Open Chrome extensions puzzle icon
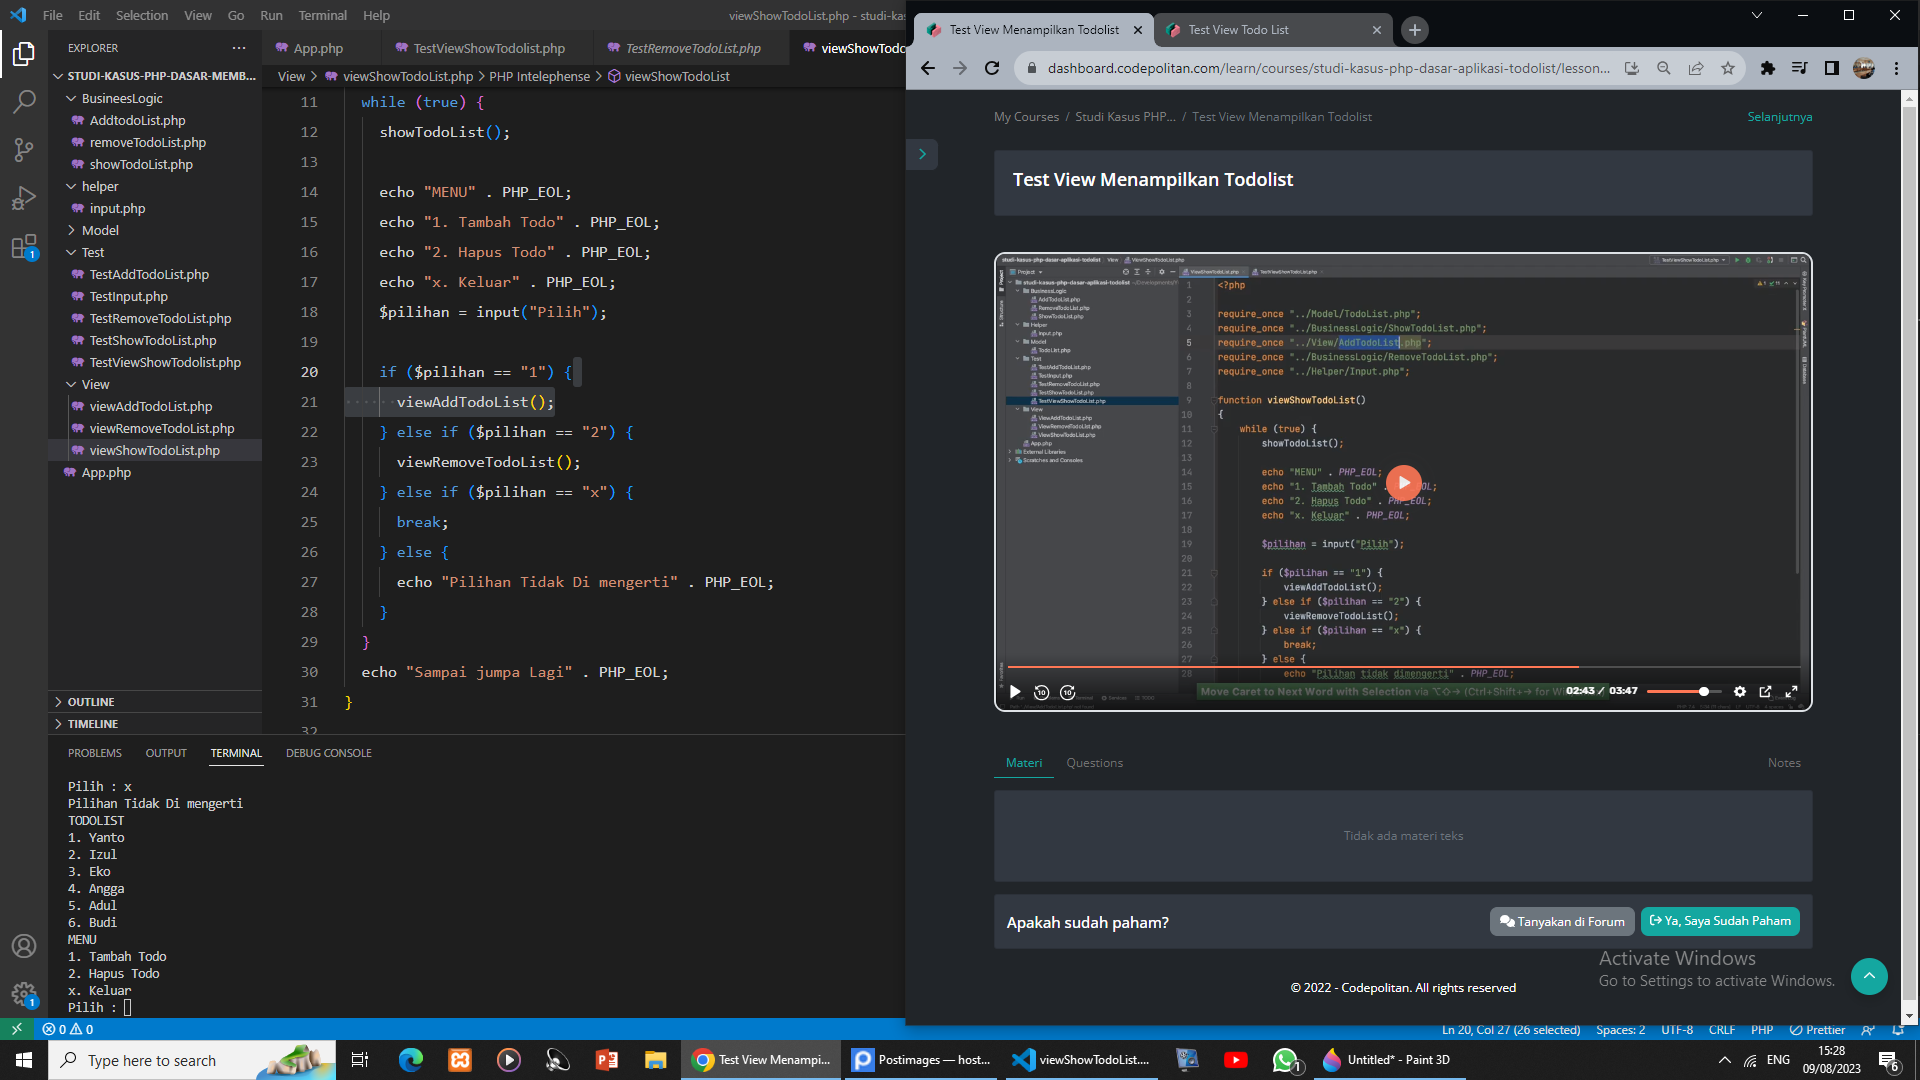The image size is (1920, 1080). [1767, 68]
